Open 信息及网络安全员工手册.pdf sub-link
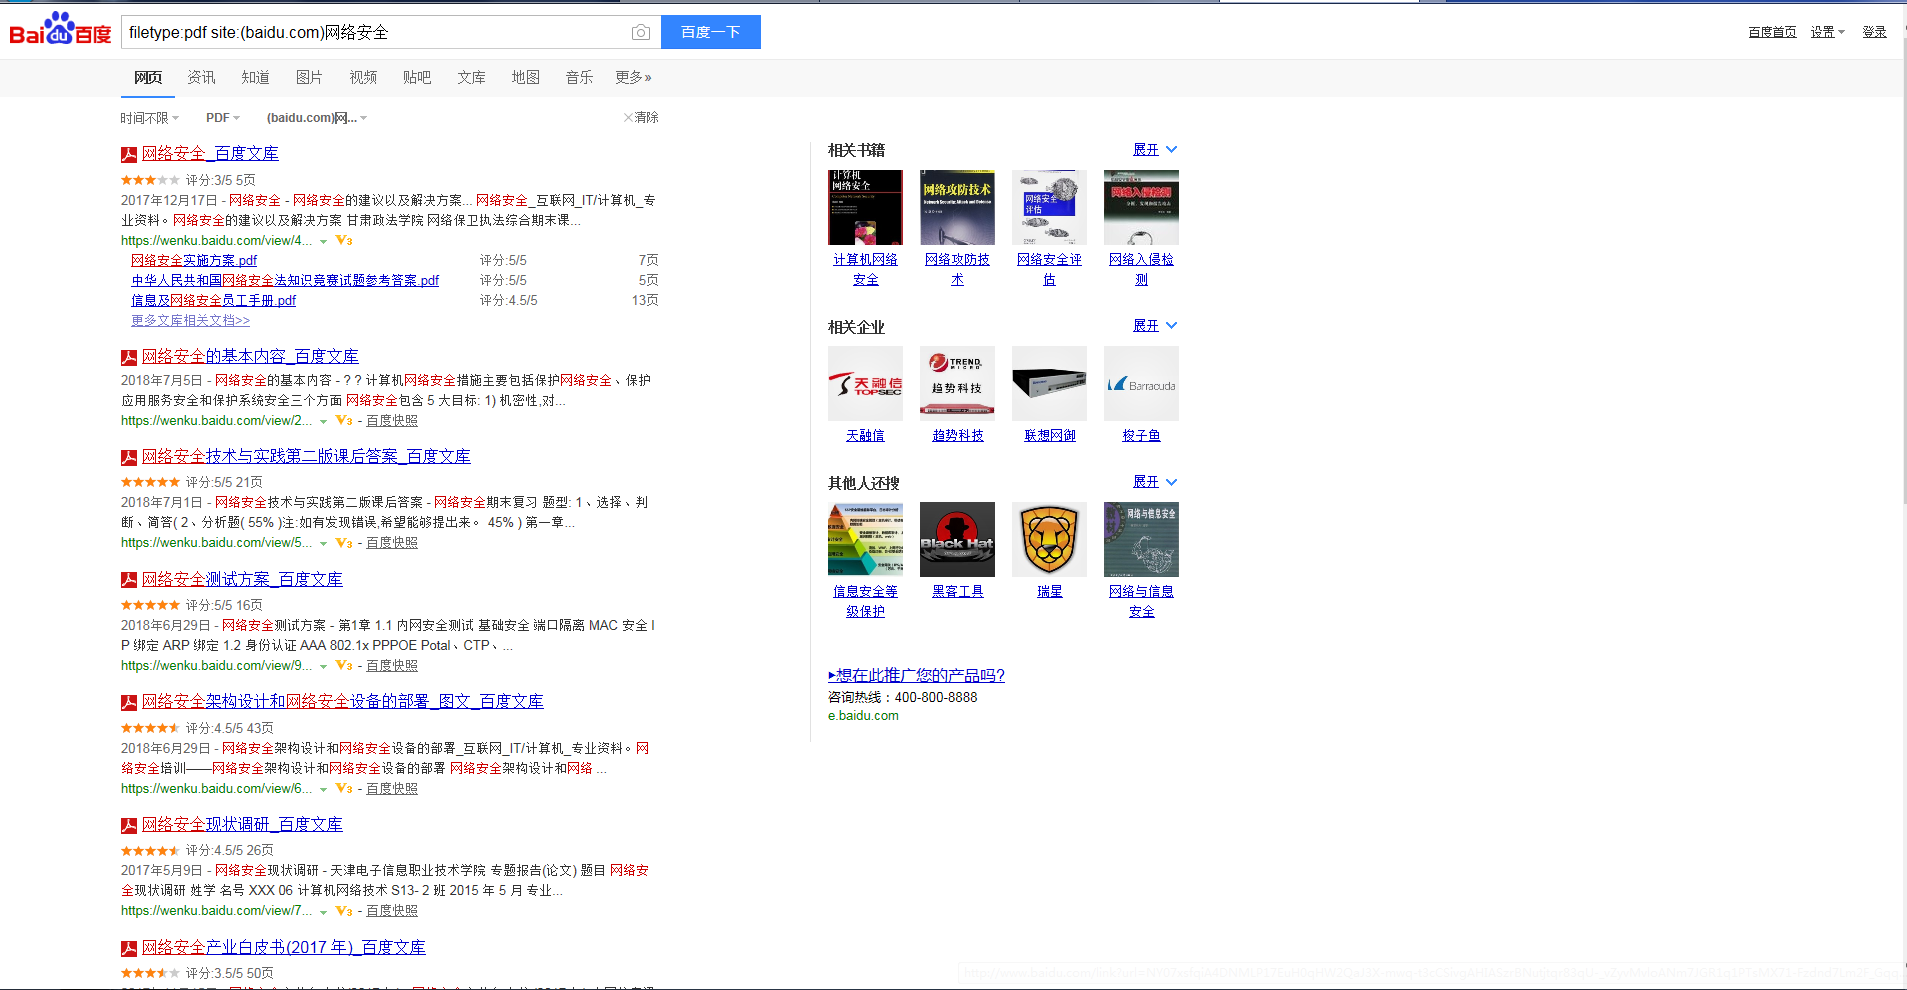Viewport: 1907px width, 990px height. [x=214, y=300]
